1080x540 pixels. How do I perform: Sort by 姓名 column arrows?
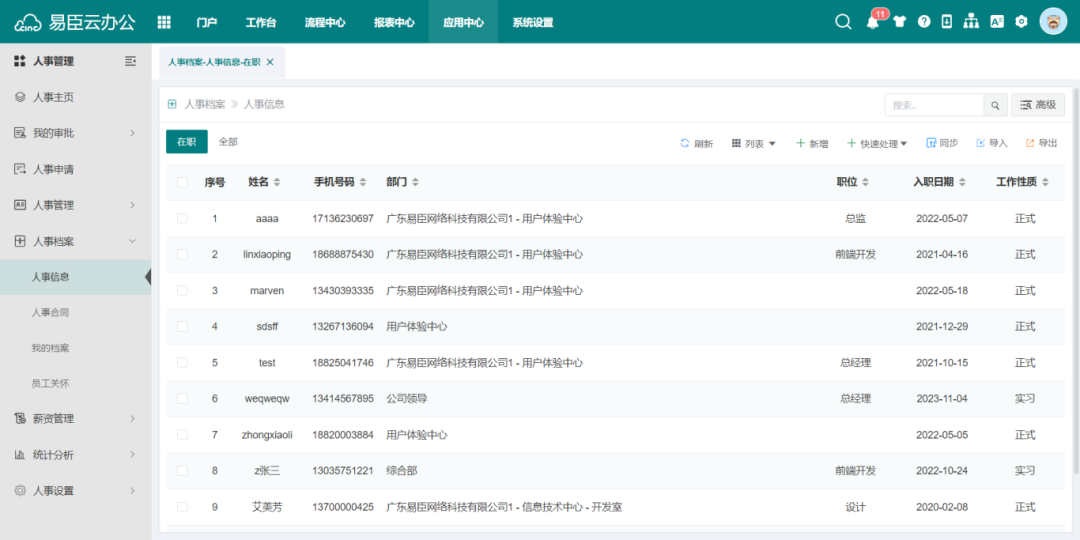click(277, 183)
